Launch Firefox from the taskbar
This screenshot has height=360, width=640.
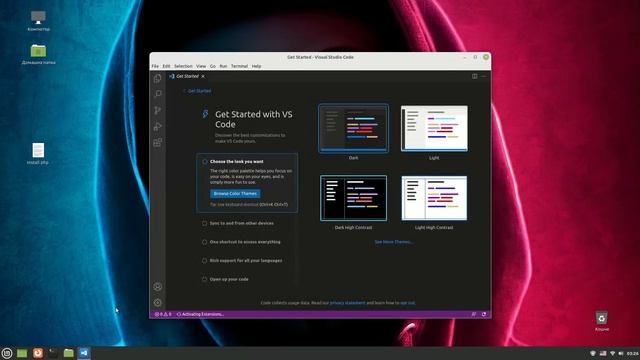pos(38,353)
